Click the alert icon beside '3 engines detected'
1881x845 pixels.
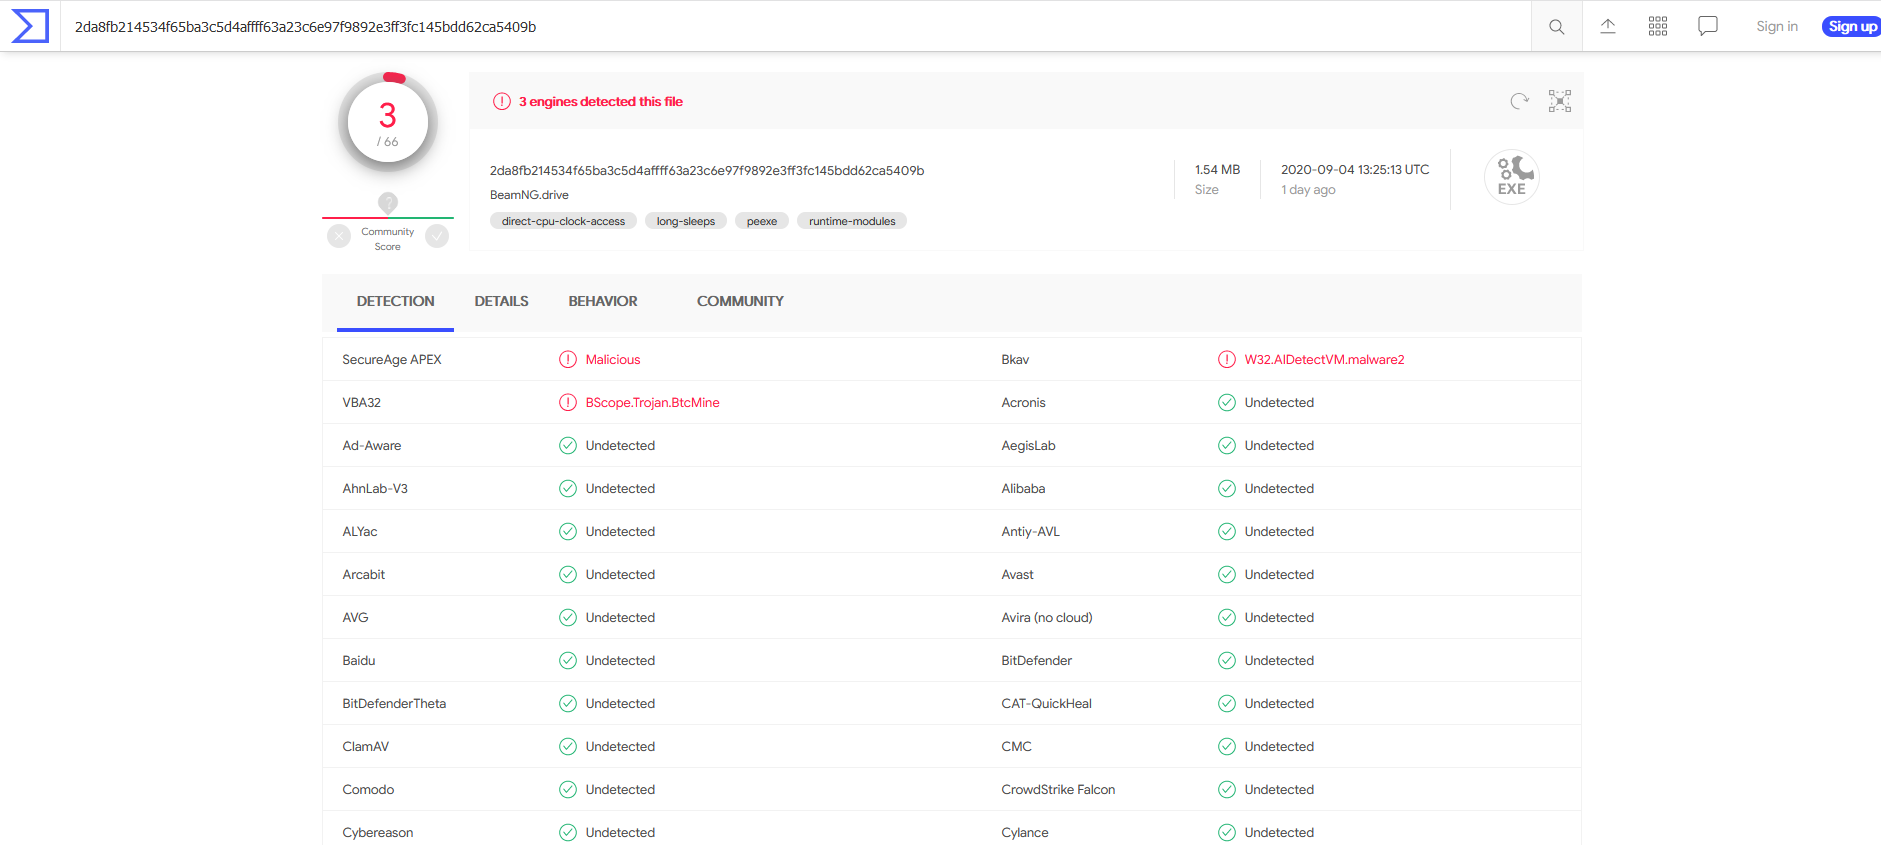(x=502, y=101)
